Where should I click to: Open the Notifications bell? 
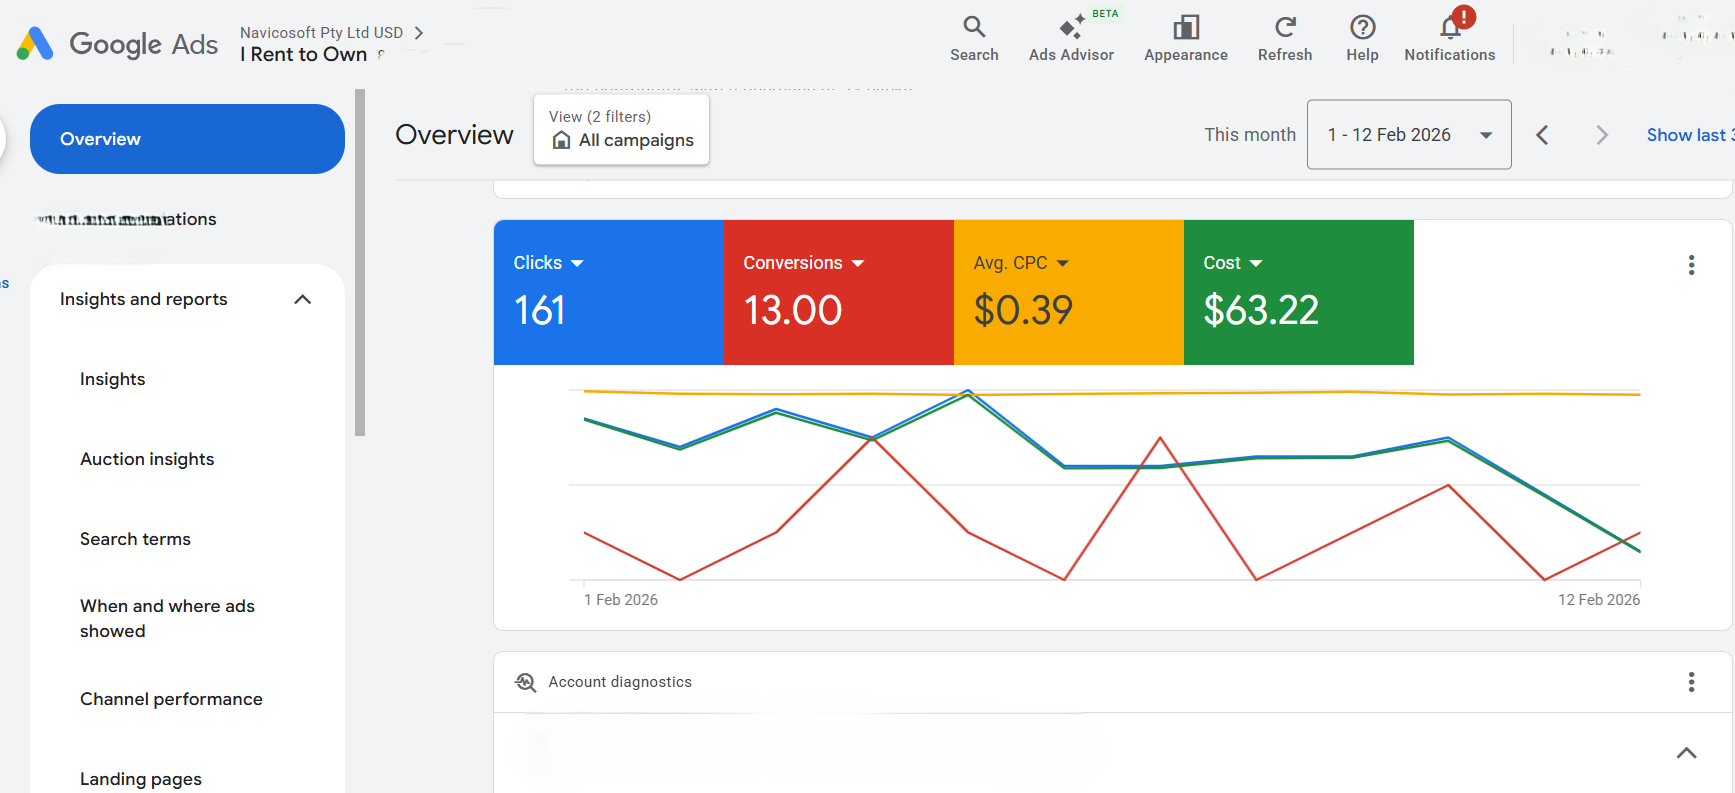pos(1449,28)
